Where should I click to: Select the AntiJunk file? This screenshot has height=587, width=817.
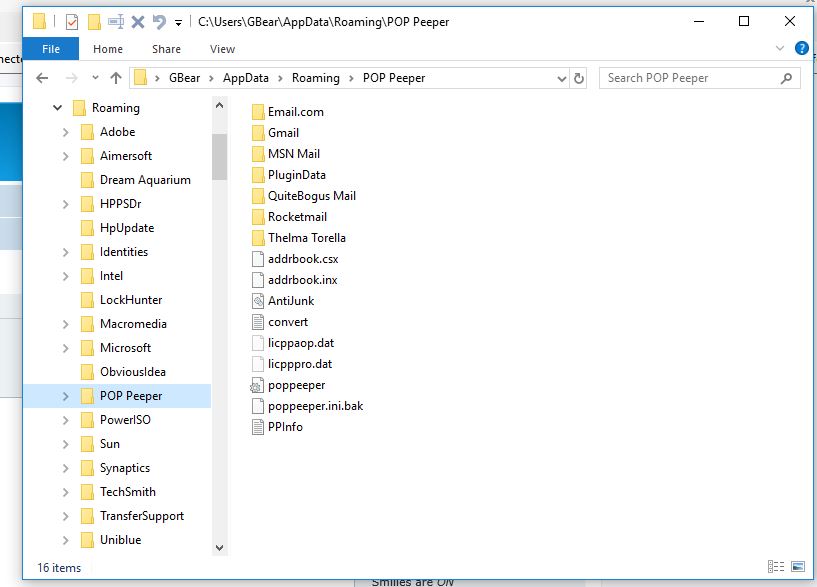pos(283,301)
